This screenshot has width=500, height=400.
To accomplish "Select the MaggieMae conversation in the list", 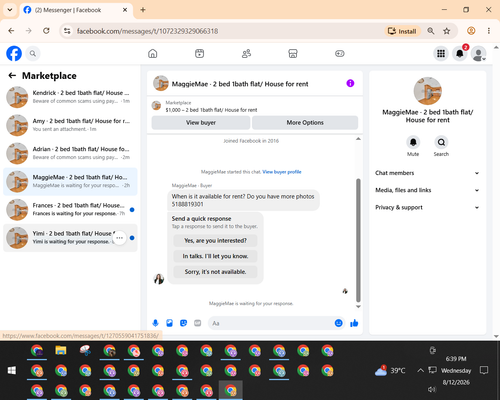I will tap(70, 181).
